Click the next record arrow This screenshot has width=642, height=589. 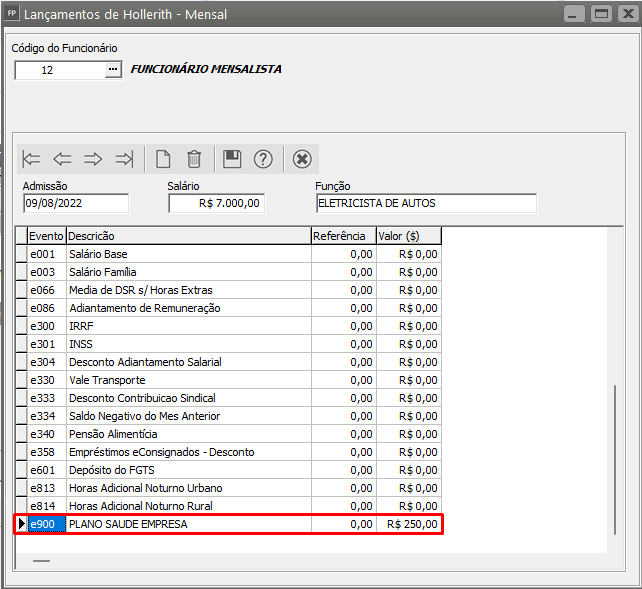[93, 159]
